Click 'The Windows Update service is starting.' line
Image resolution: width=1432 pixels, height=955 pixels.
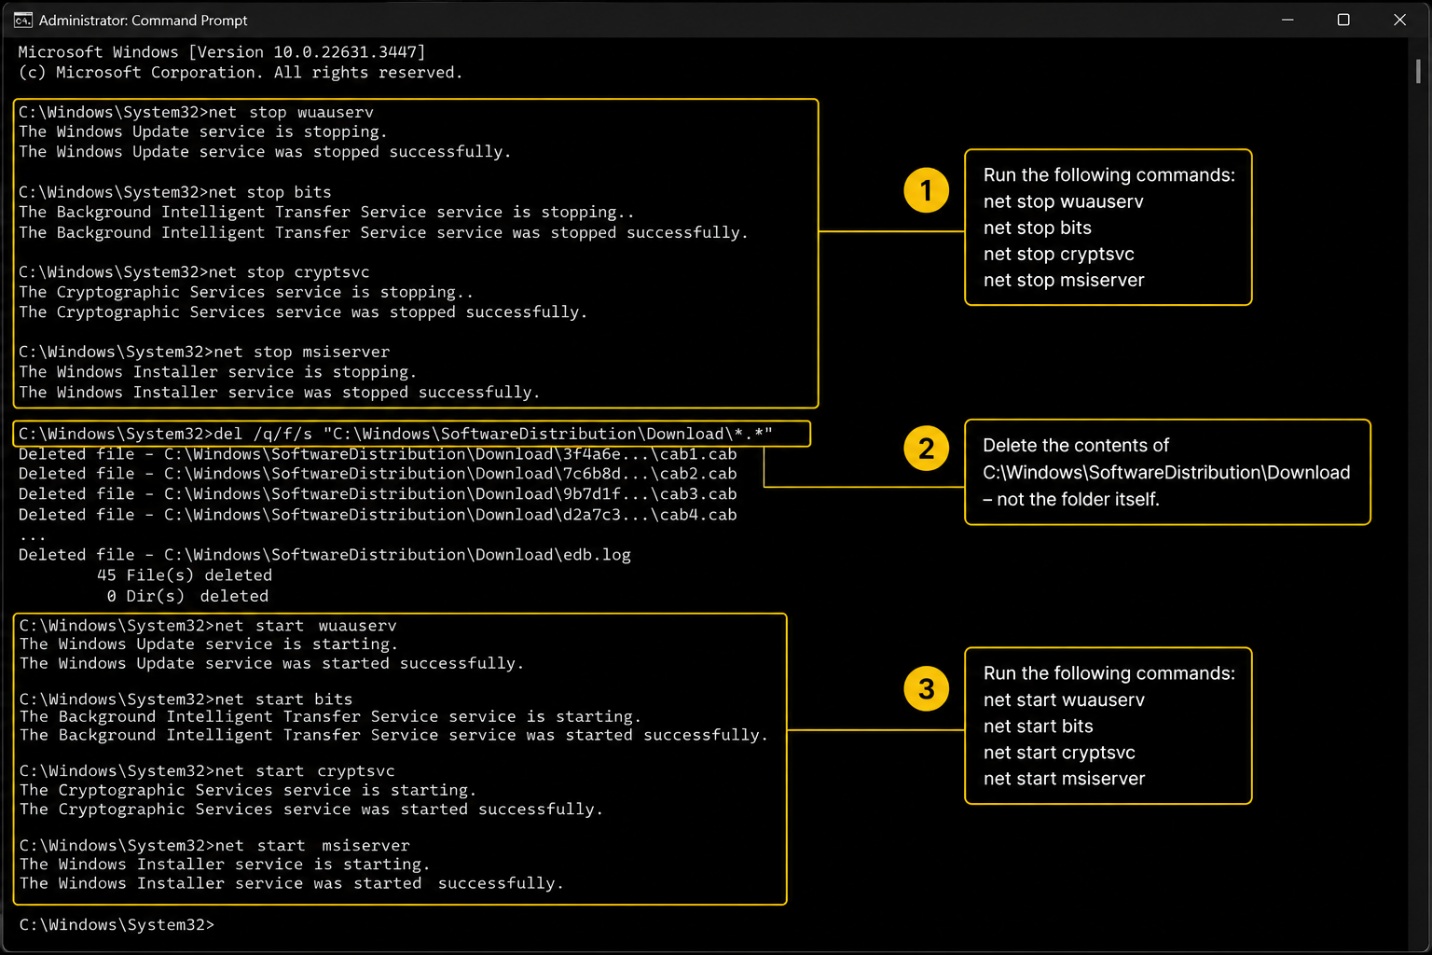click(209, 645)
